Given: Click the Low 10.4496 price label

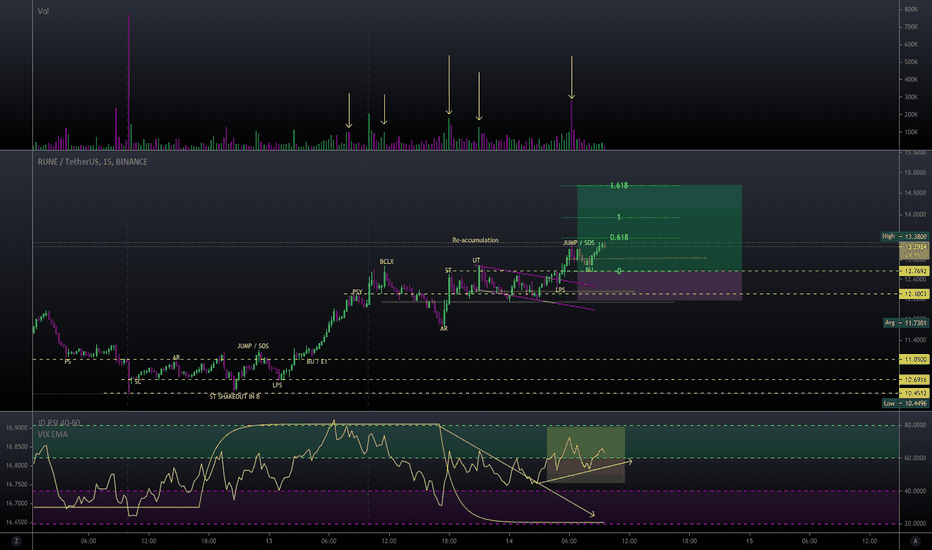Looking at the screenshot, I should (905, 403).
